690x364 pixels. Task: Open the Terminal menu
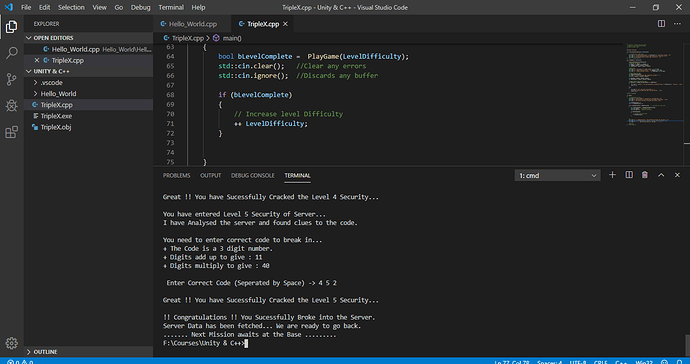point(171,7)
